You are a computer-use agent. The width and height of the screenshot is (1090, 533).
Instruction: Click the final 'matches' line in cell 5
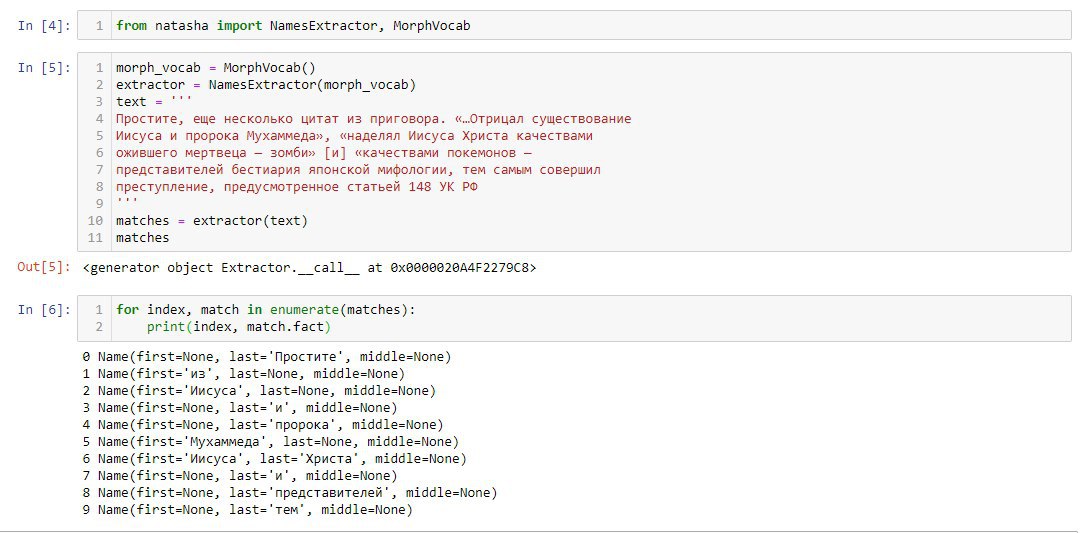click(x=143, y=238)
